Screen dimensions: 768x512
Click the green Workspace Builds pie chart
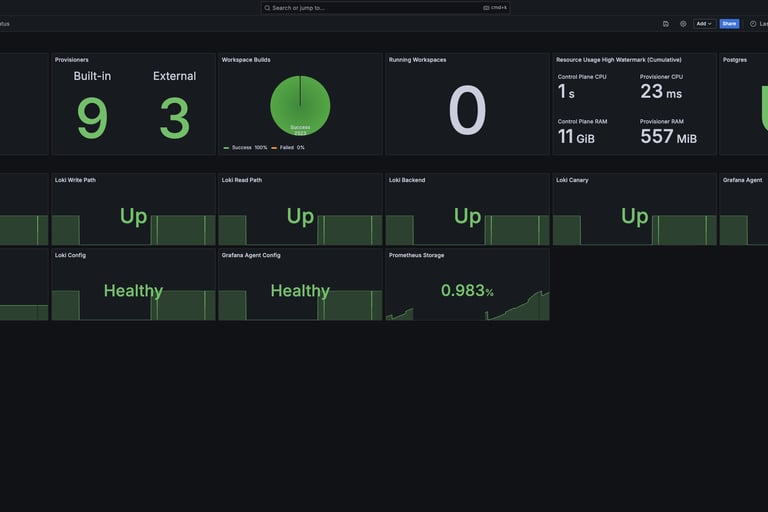300,105
